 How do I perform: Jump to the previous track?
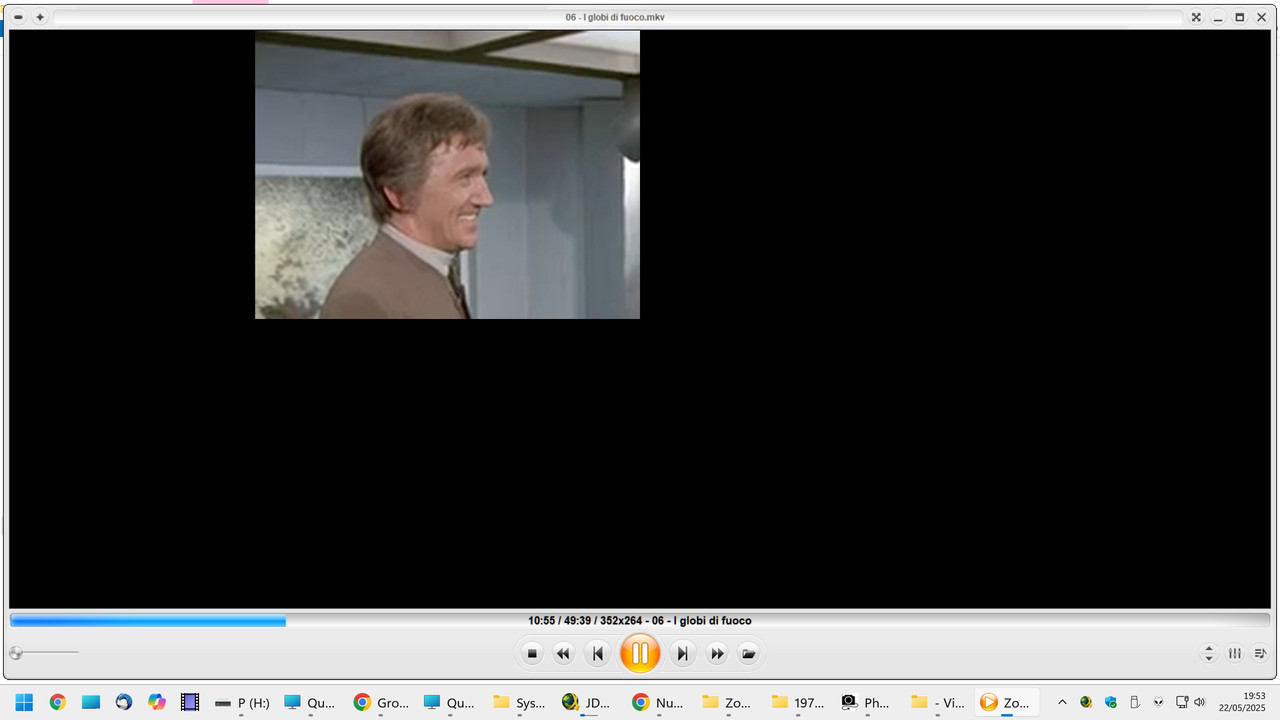[598, 654]
